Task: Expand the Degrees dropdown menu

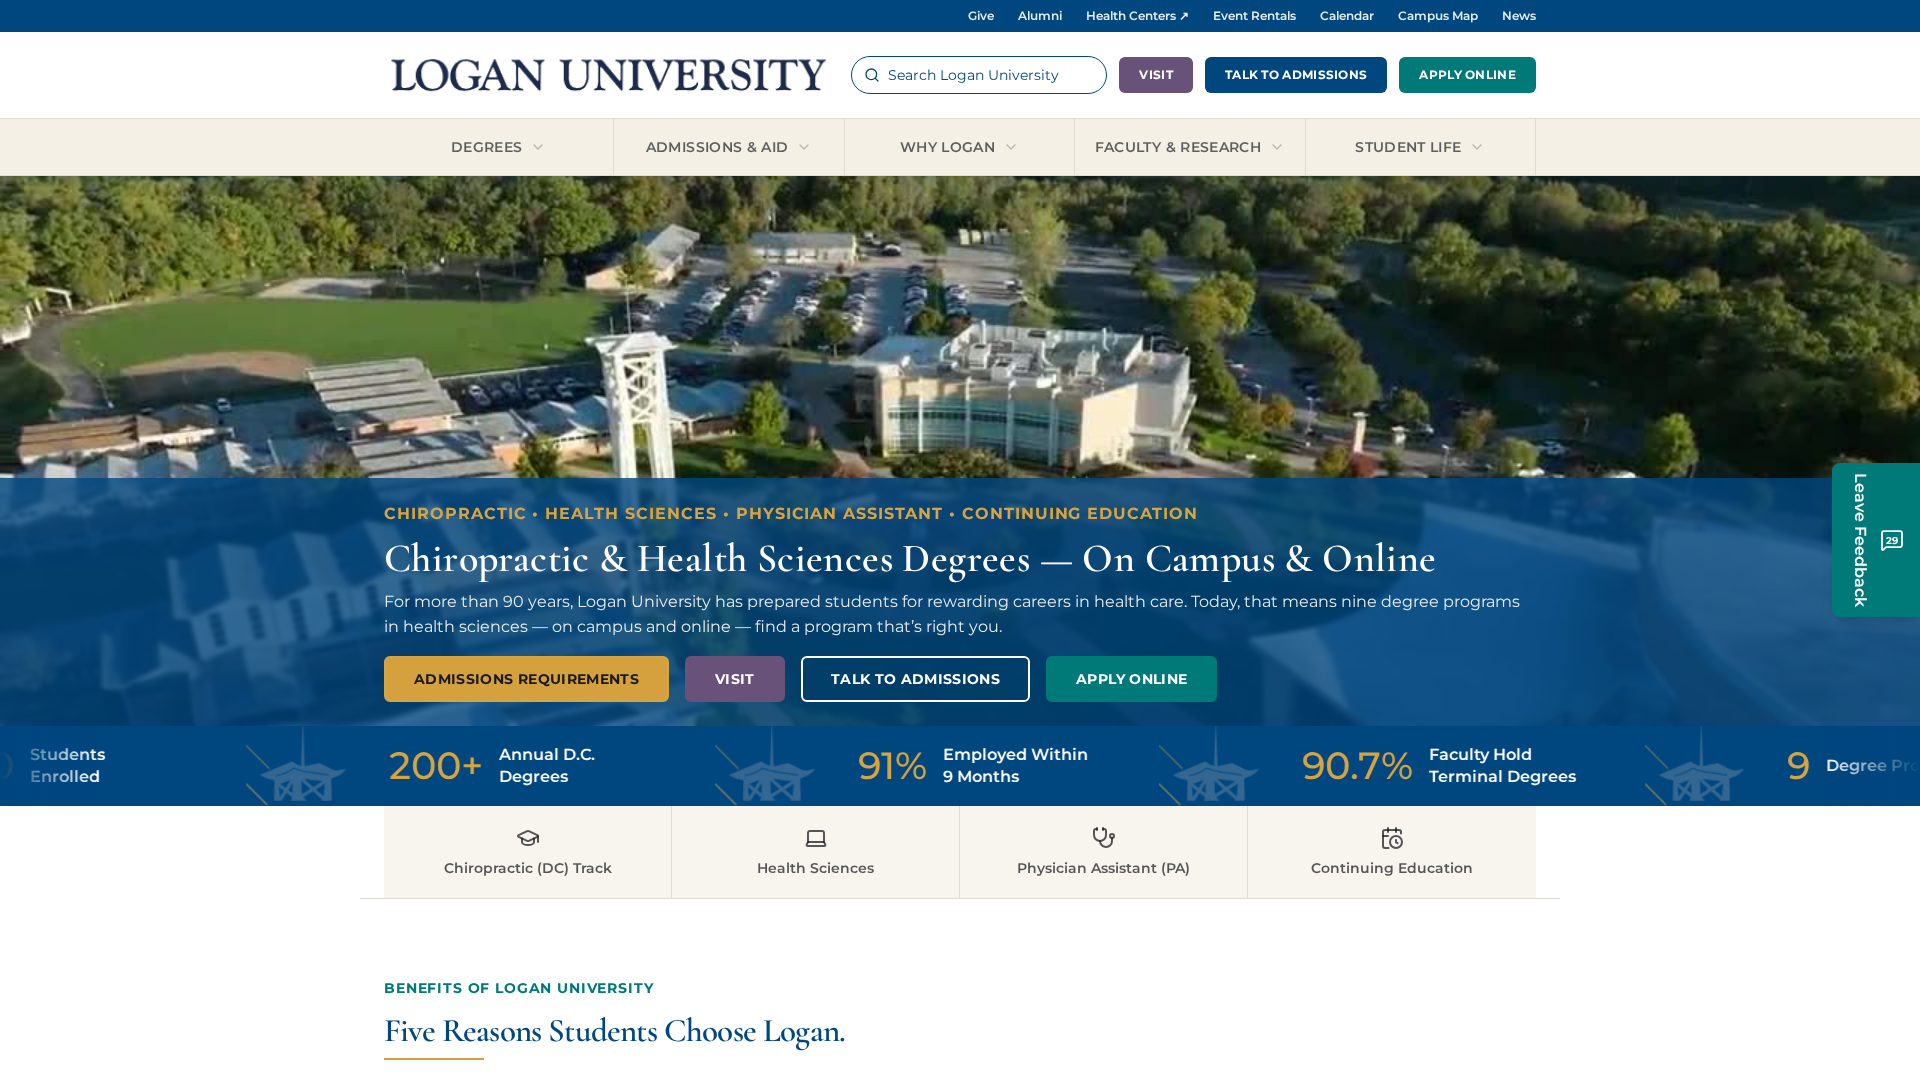Action: tap(497, 147)
